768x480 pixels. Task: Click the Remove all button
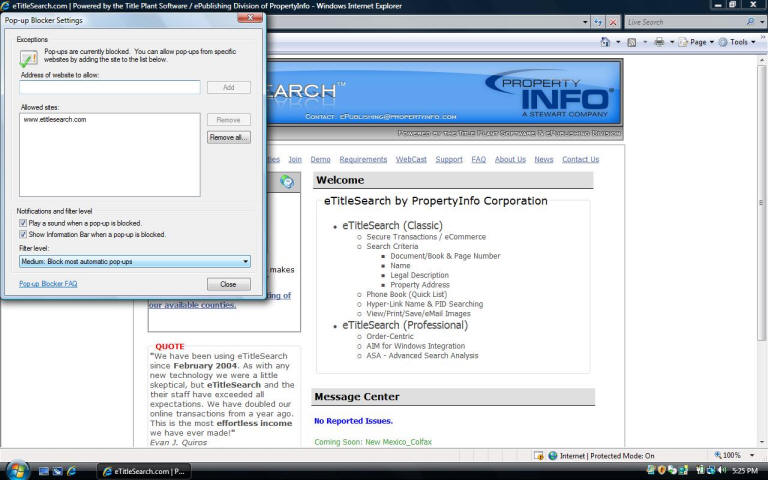pos(228,138)
